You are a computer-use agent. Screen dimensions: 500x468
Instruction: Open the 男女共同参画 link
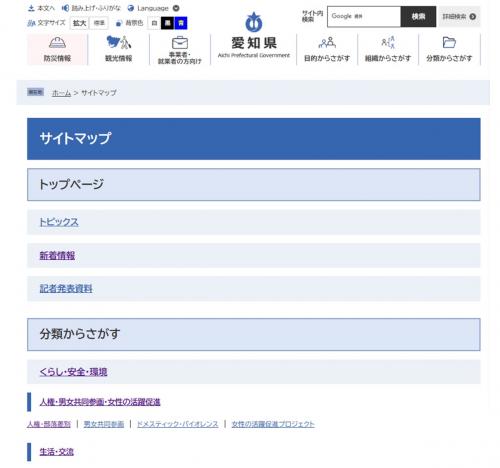(x=104, y=424)
